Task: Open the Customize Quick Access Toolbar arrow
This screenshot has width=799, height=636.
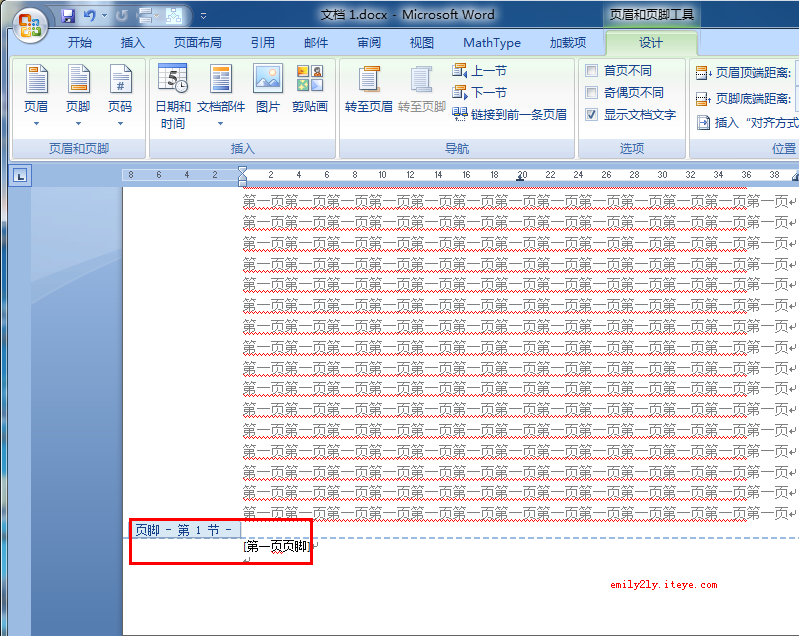Action: tap(203, 16)
